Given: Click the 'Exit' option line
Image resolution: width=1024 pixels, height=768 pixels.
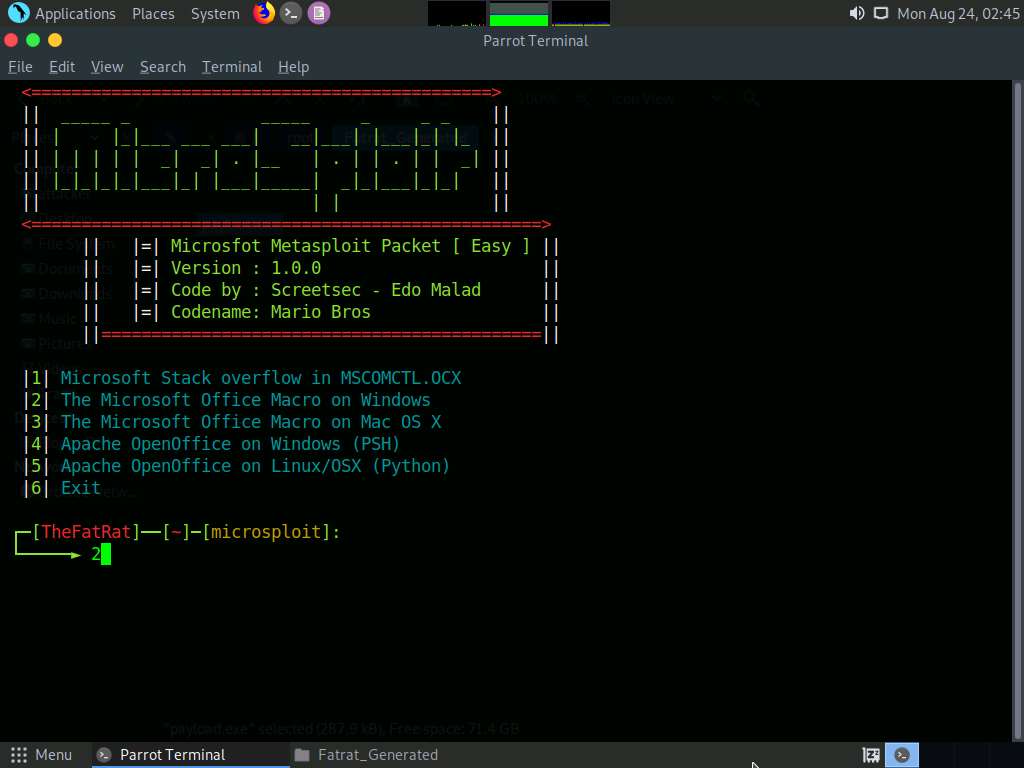Looking at the screenshot, I should pos(80,488).
